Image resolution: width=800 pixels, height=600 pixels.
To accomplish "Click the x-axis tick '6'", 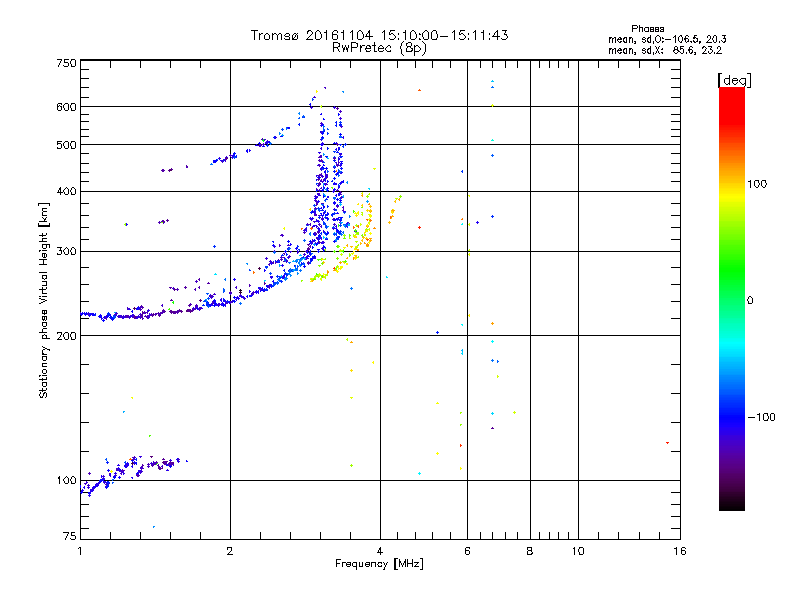I will point(467,551).
